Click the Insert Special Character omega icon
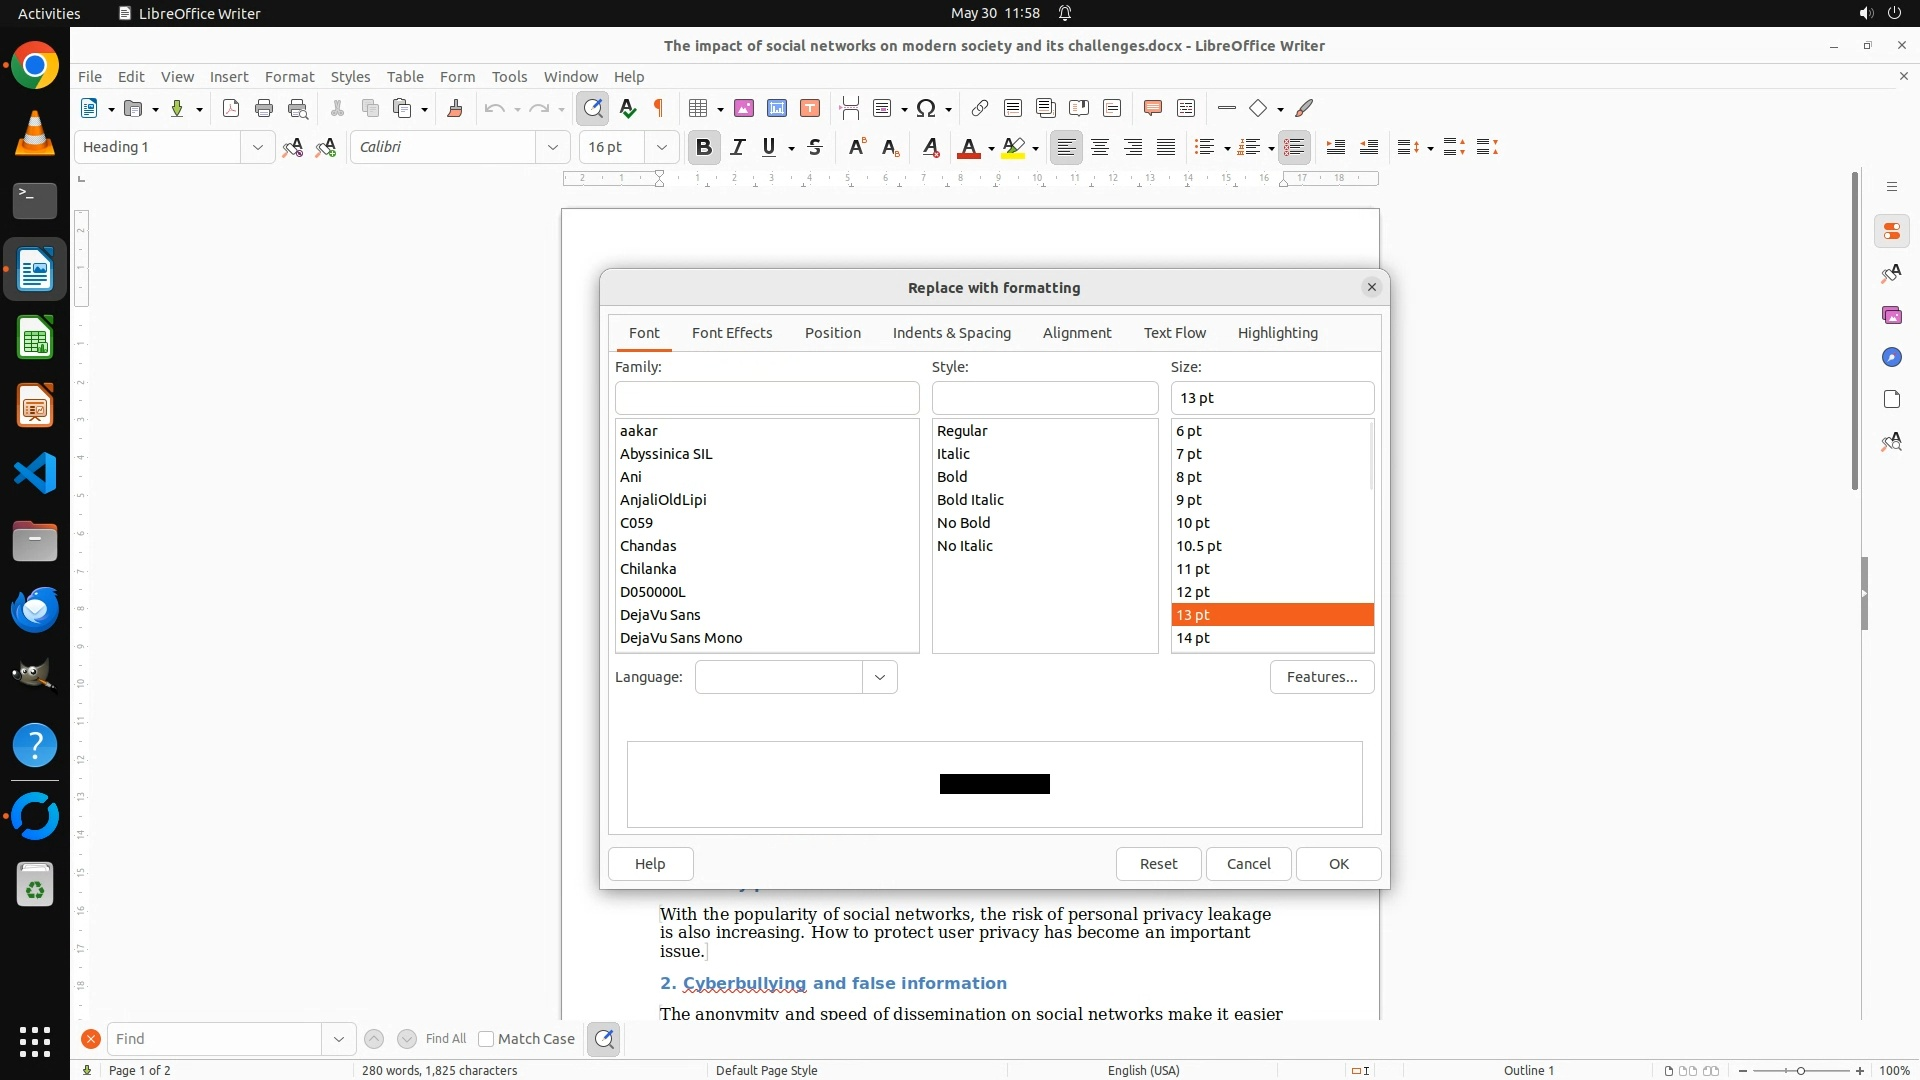 click(x=926, y=109)
